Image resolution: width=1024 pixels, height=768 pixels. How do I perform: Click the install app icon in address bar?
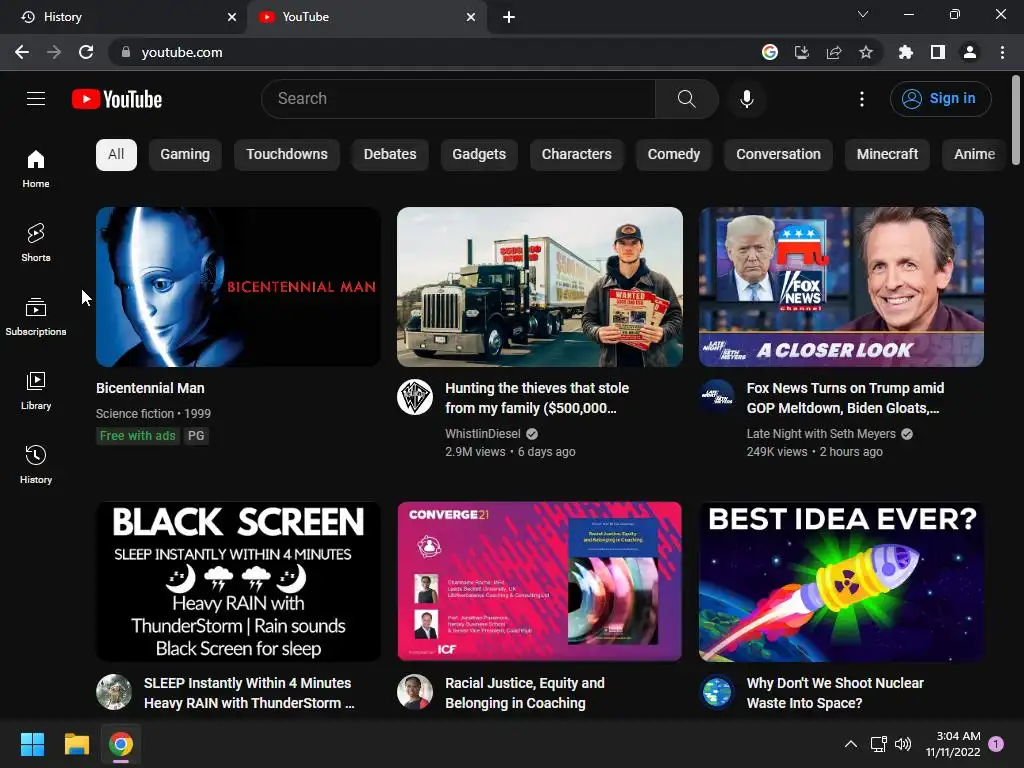pyautogui.click(x=802, y=52)
